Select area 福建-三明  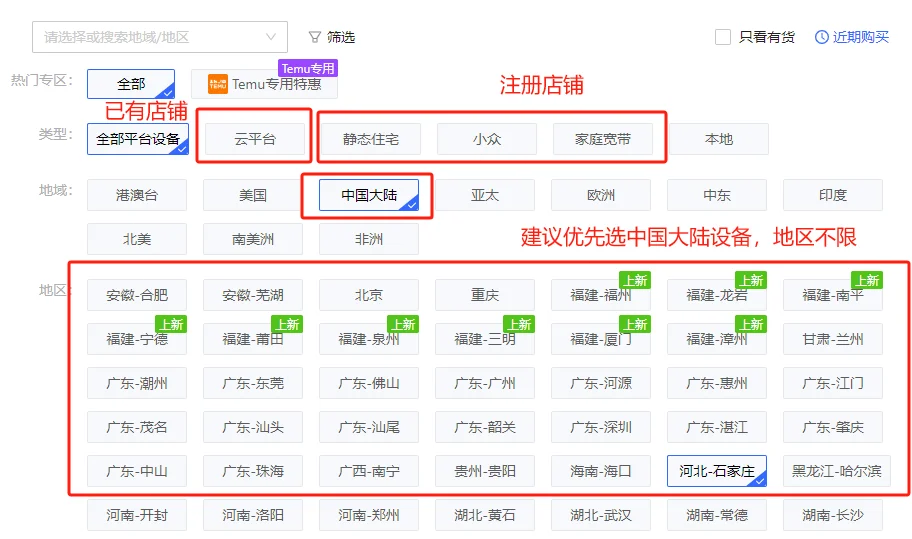484,339
